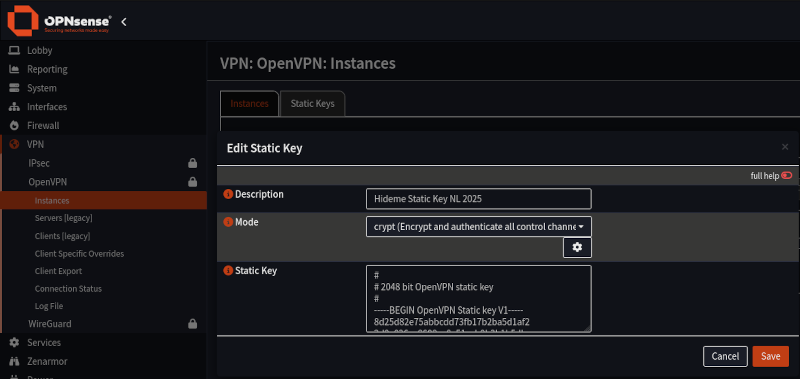The image size is (800, 379).
Task: Open Connection Status in sidebar
Action: pos(68,289)
